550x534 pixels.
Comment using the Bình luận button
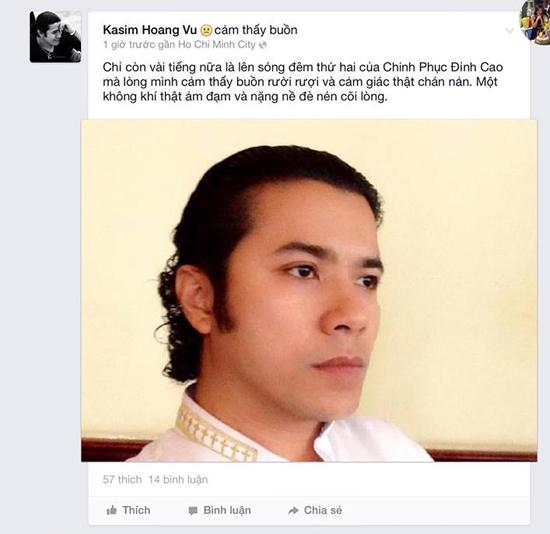[220, 510]
